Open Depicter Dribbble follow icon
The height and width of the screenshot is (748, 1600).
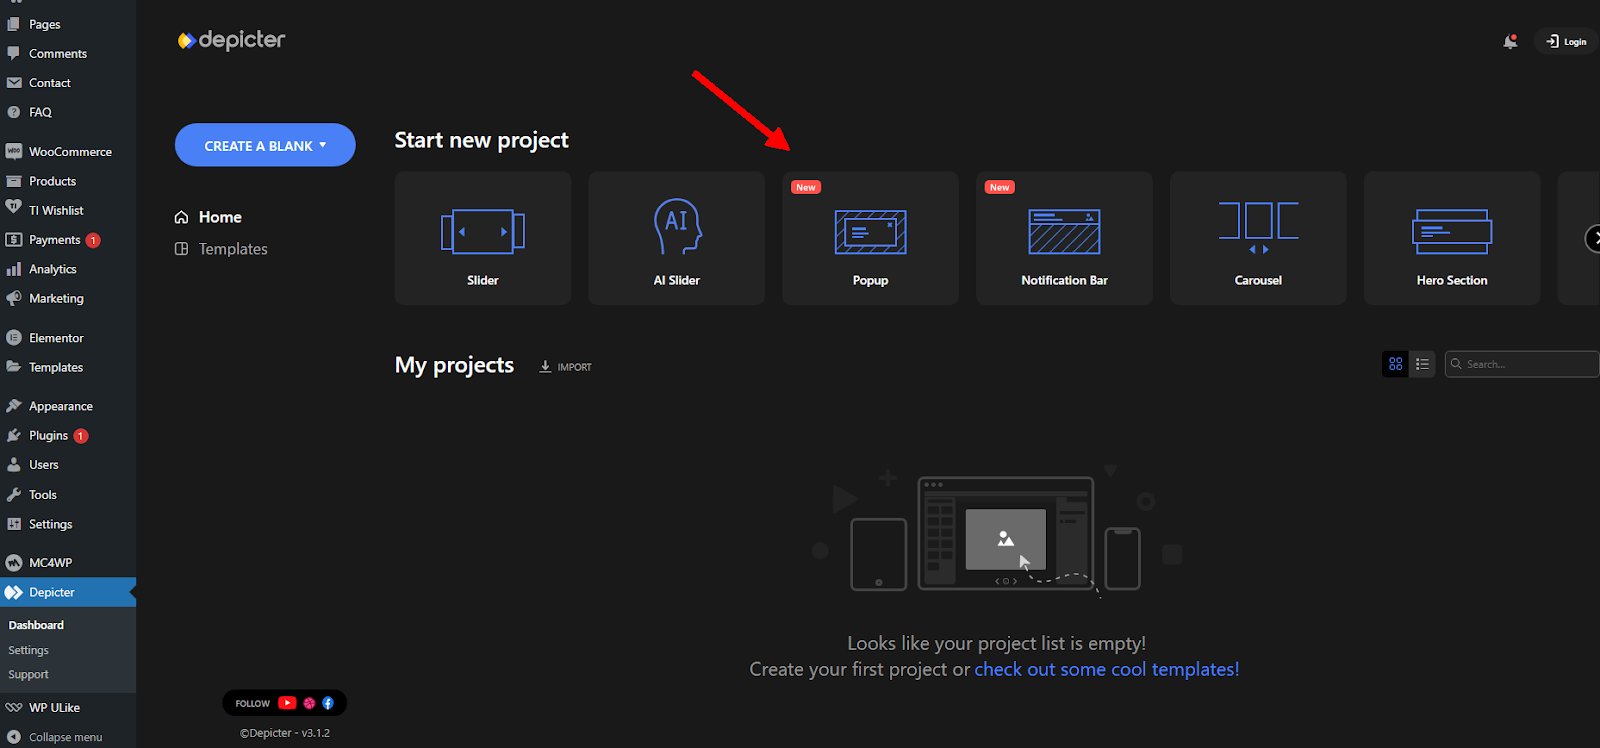point(309,703)
